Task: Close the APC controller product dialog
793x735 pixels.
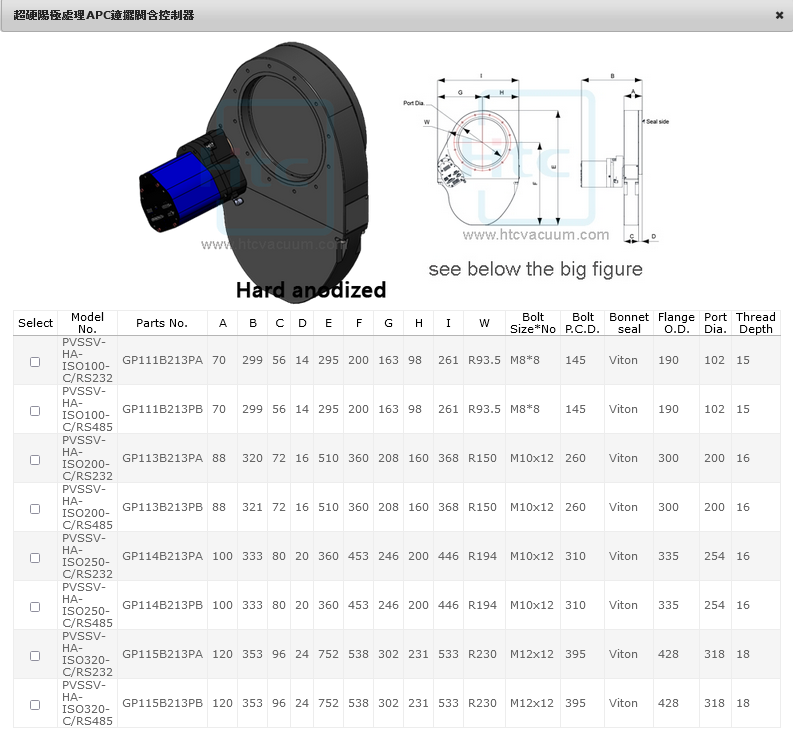Action: [779, 16]
